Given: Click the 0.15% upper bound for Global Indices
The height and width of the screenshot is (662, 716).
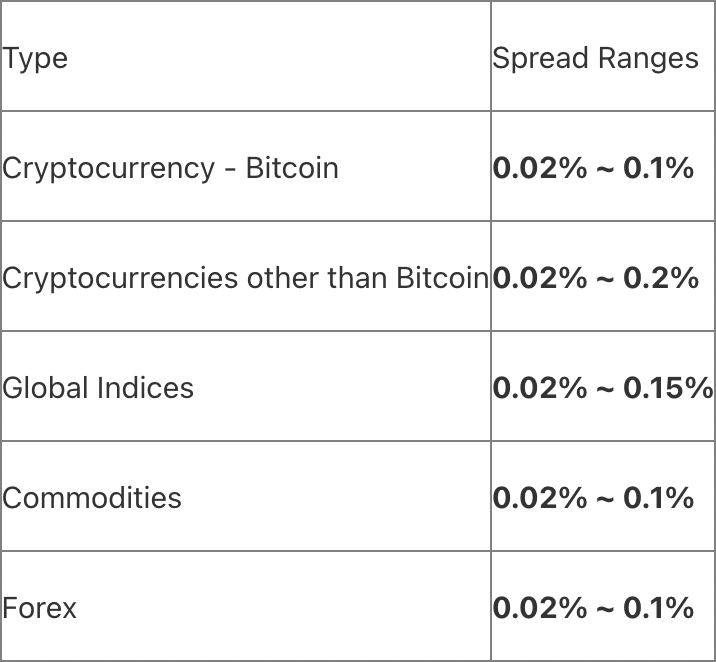Looking at the screenshot, I should pyautogui.click(x=668, y=387).
